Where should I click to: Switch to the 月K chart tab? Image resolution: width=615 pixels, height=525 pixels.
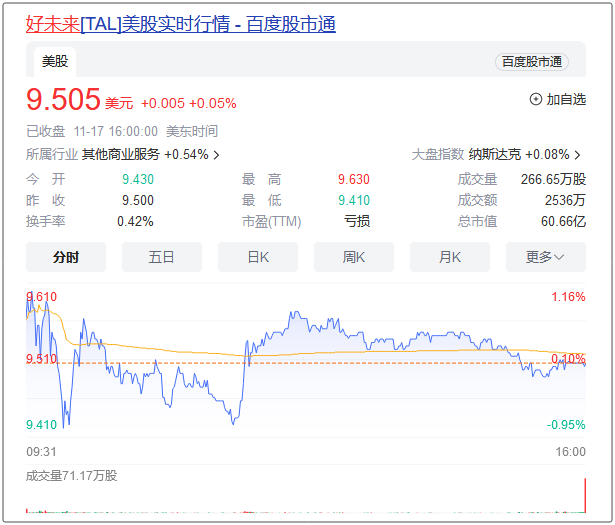pos(450,257)
